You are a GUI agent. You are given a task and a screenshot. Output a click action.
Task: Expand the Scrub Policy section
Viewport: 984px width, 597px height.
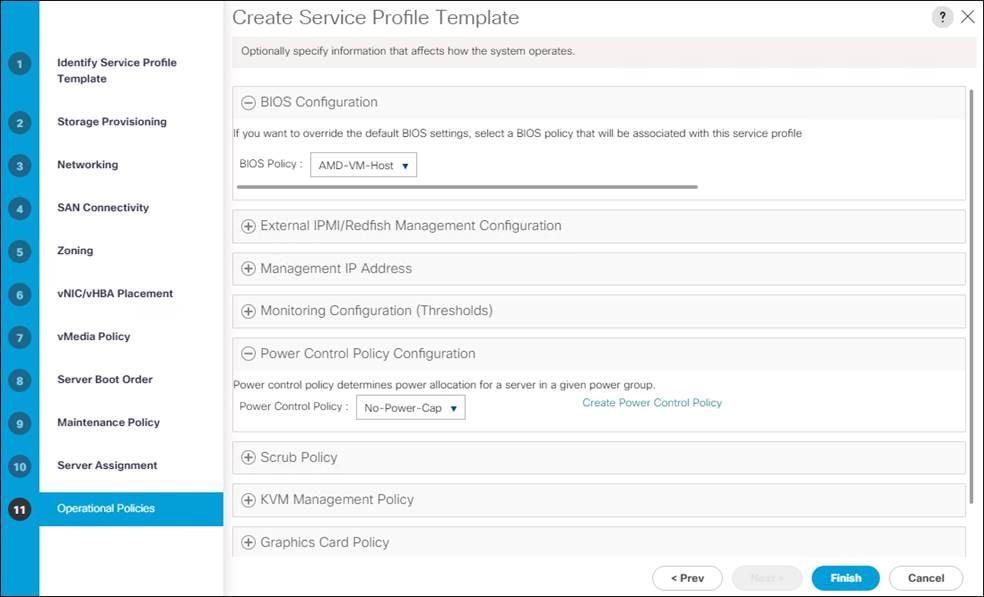pos(249,458)
